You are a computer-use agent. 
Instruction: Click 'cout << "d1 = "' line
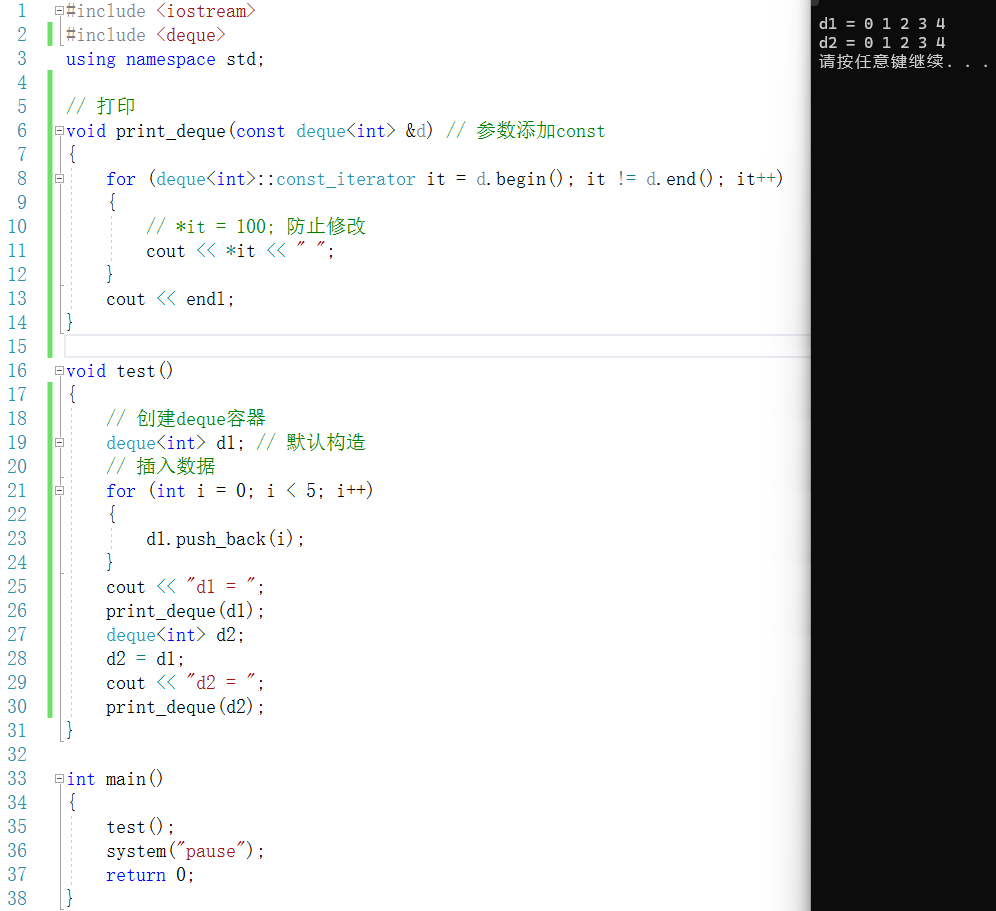(x=185, y=587)
